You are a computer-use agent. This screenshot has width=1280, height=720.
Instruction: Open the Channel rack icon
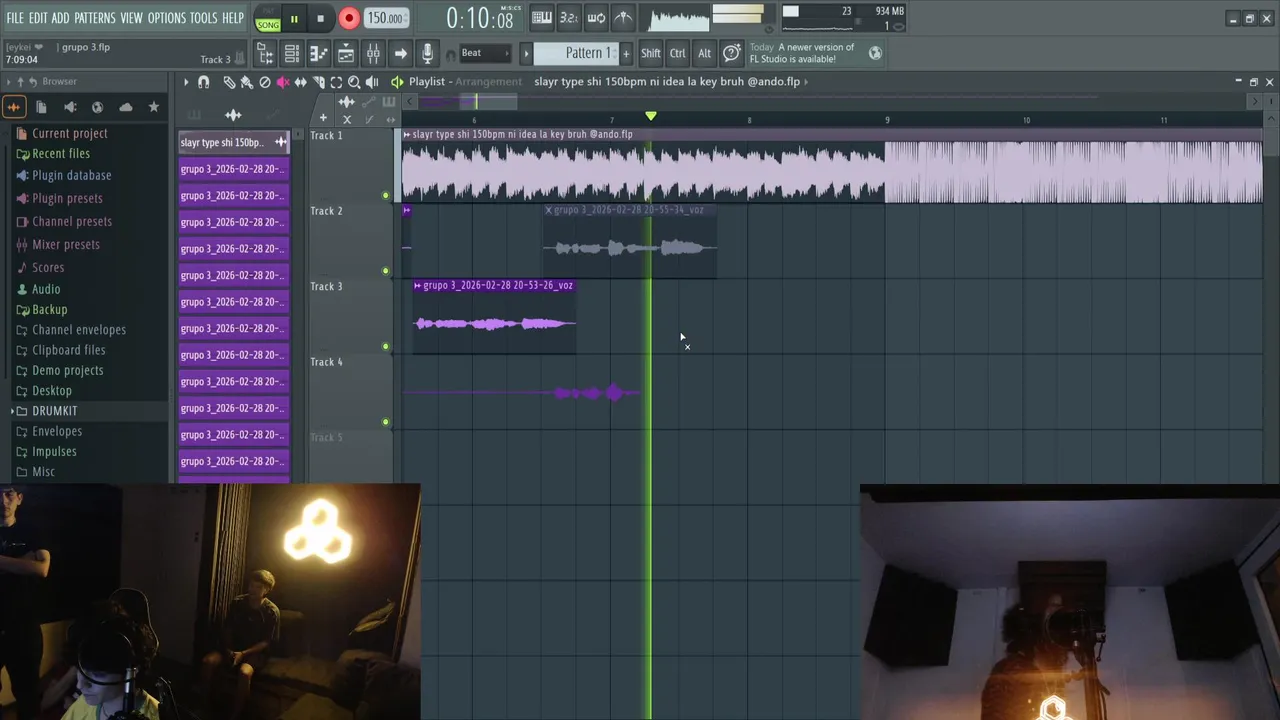(292, 54)
